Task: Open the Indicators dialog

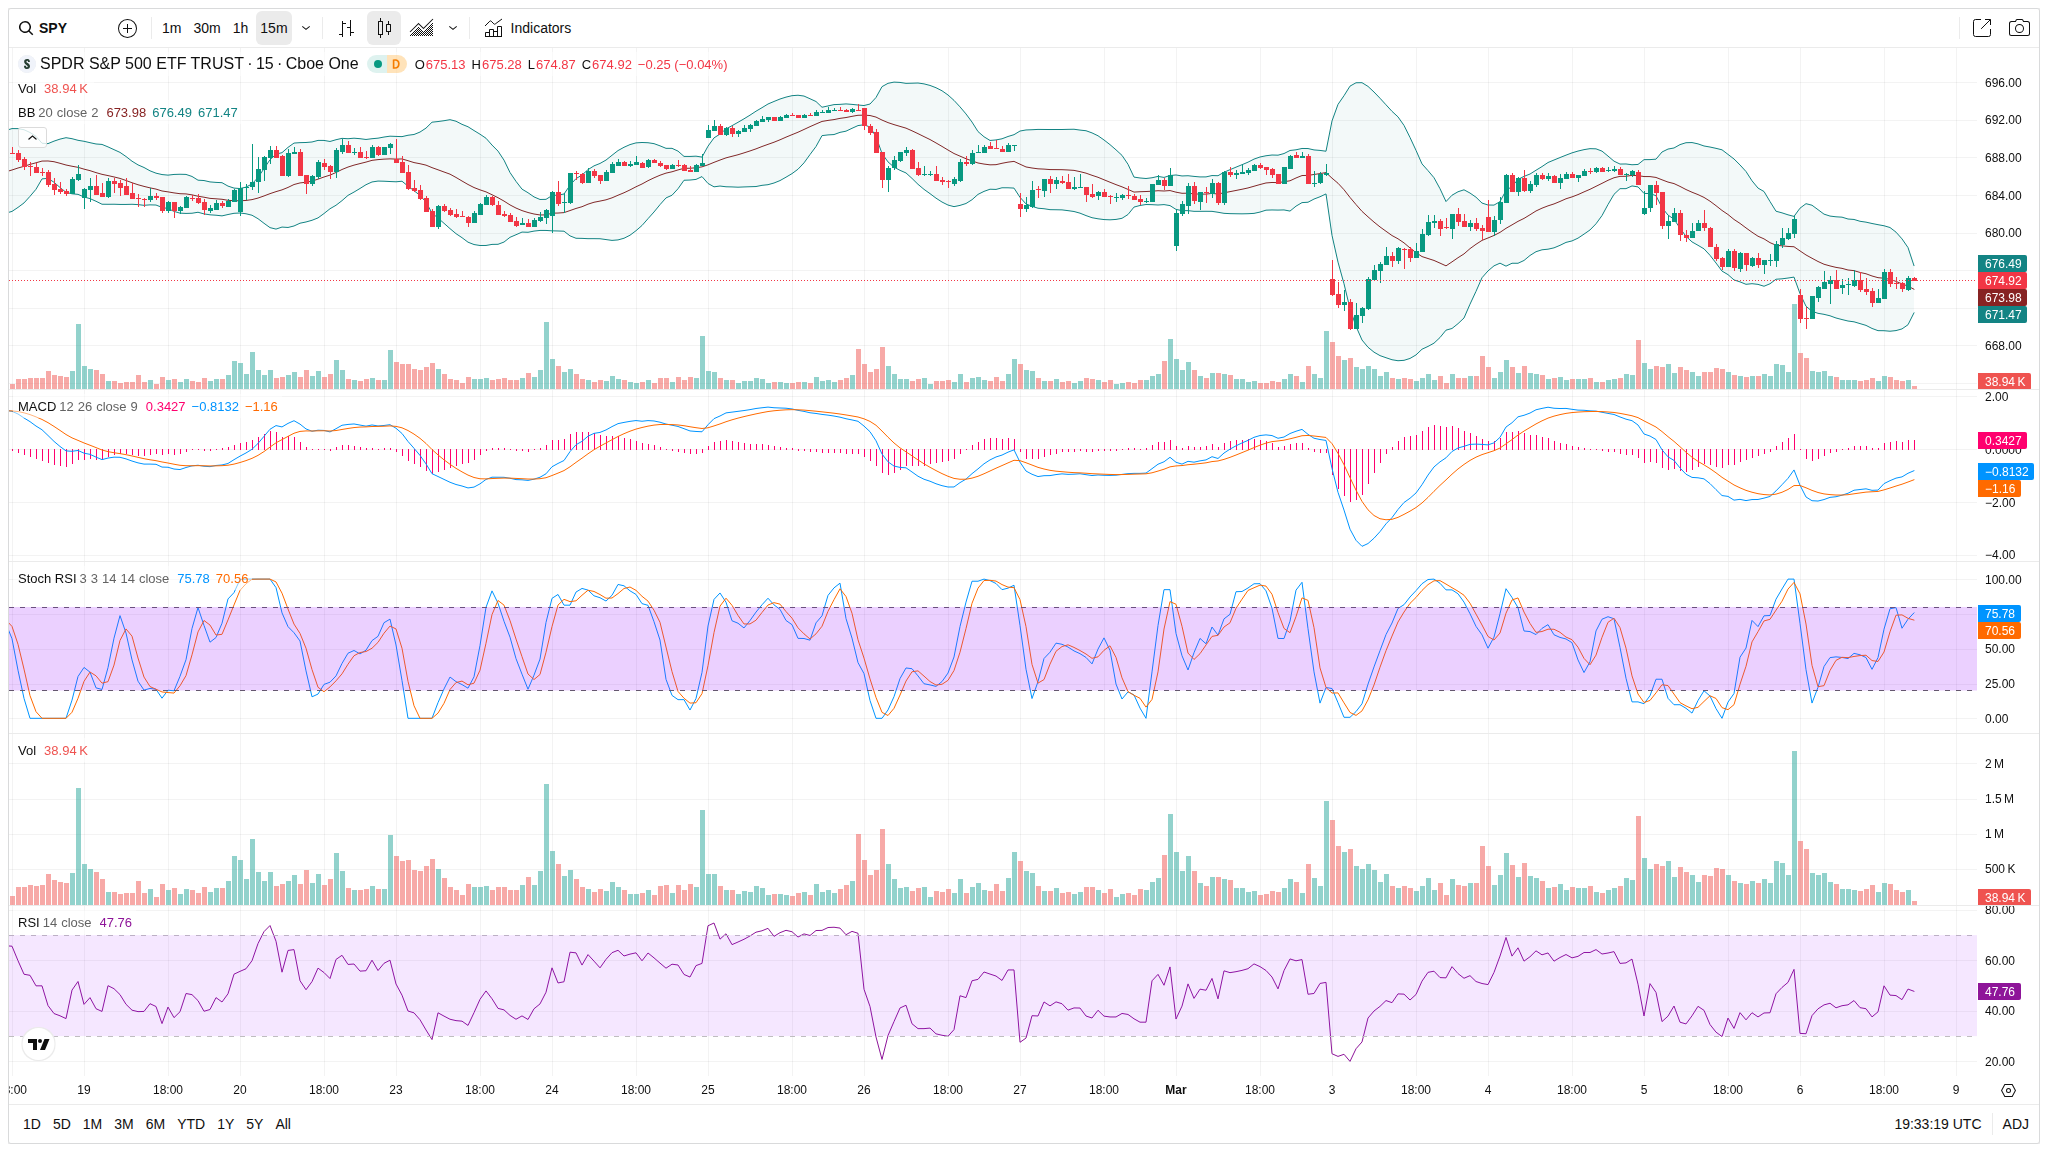Action: coord(528,28)
